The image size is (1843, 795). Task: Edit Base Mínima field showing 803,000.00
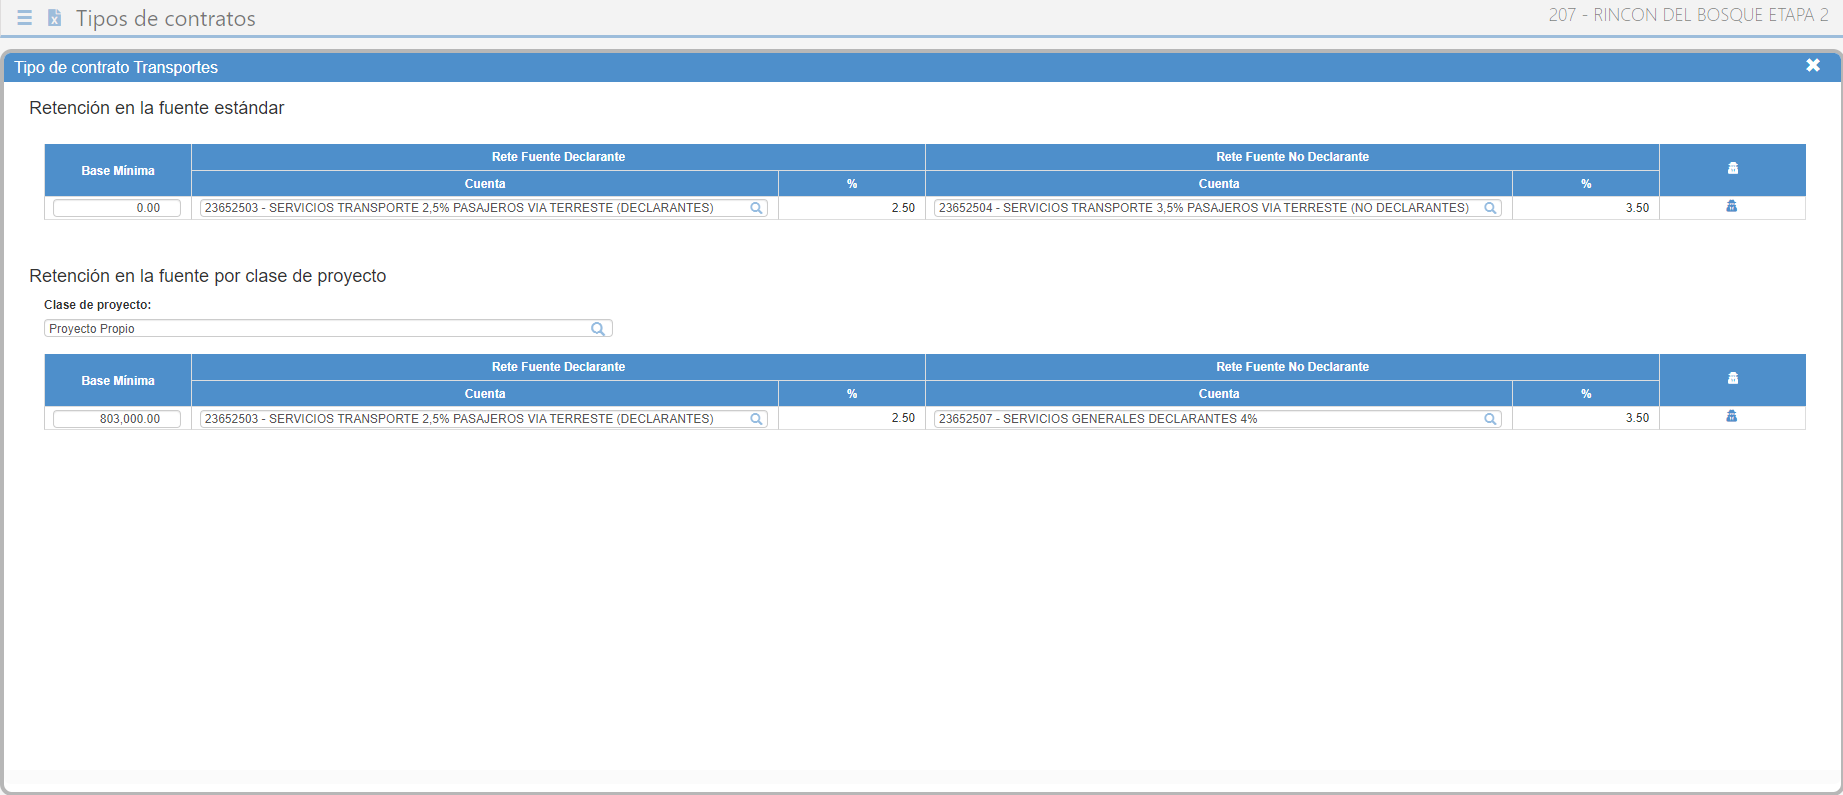click(x=117, y=419)
